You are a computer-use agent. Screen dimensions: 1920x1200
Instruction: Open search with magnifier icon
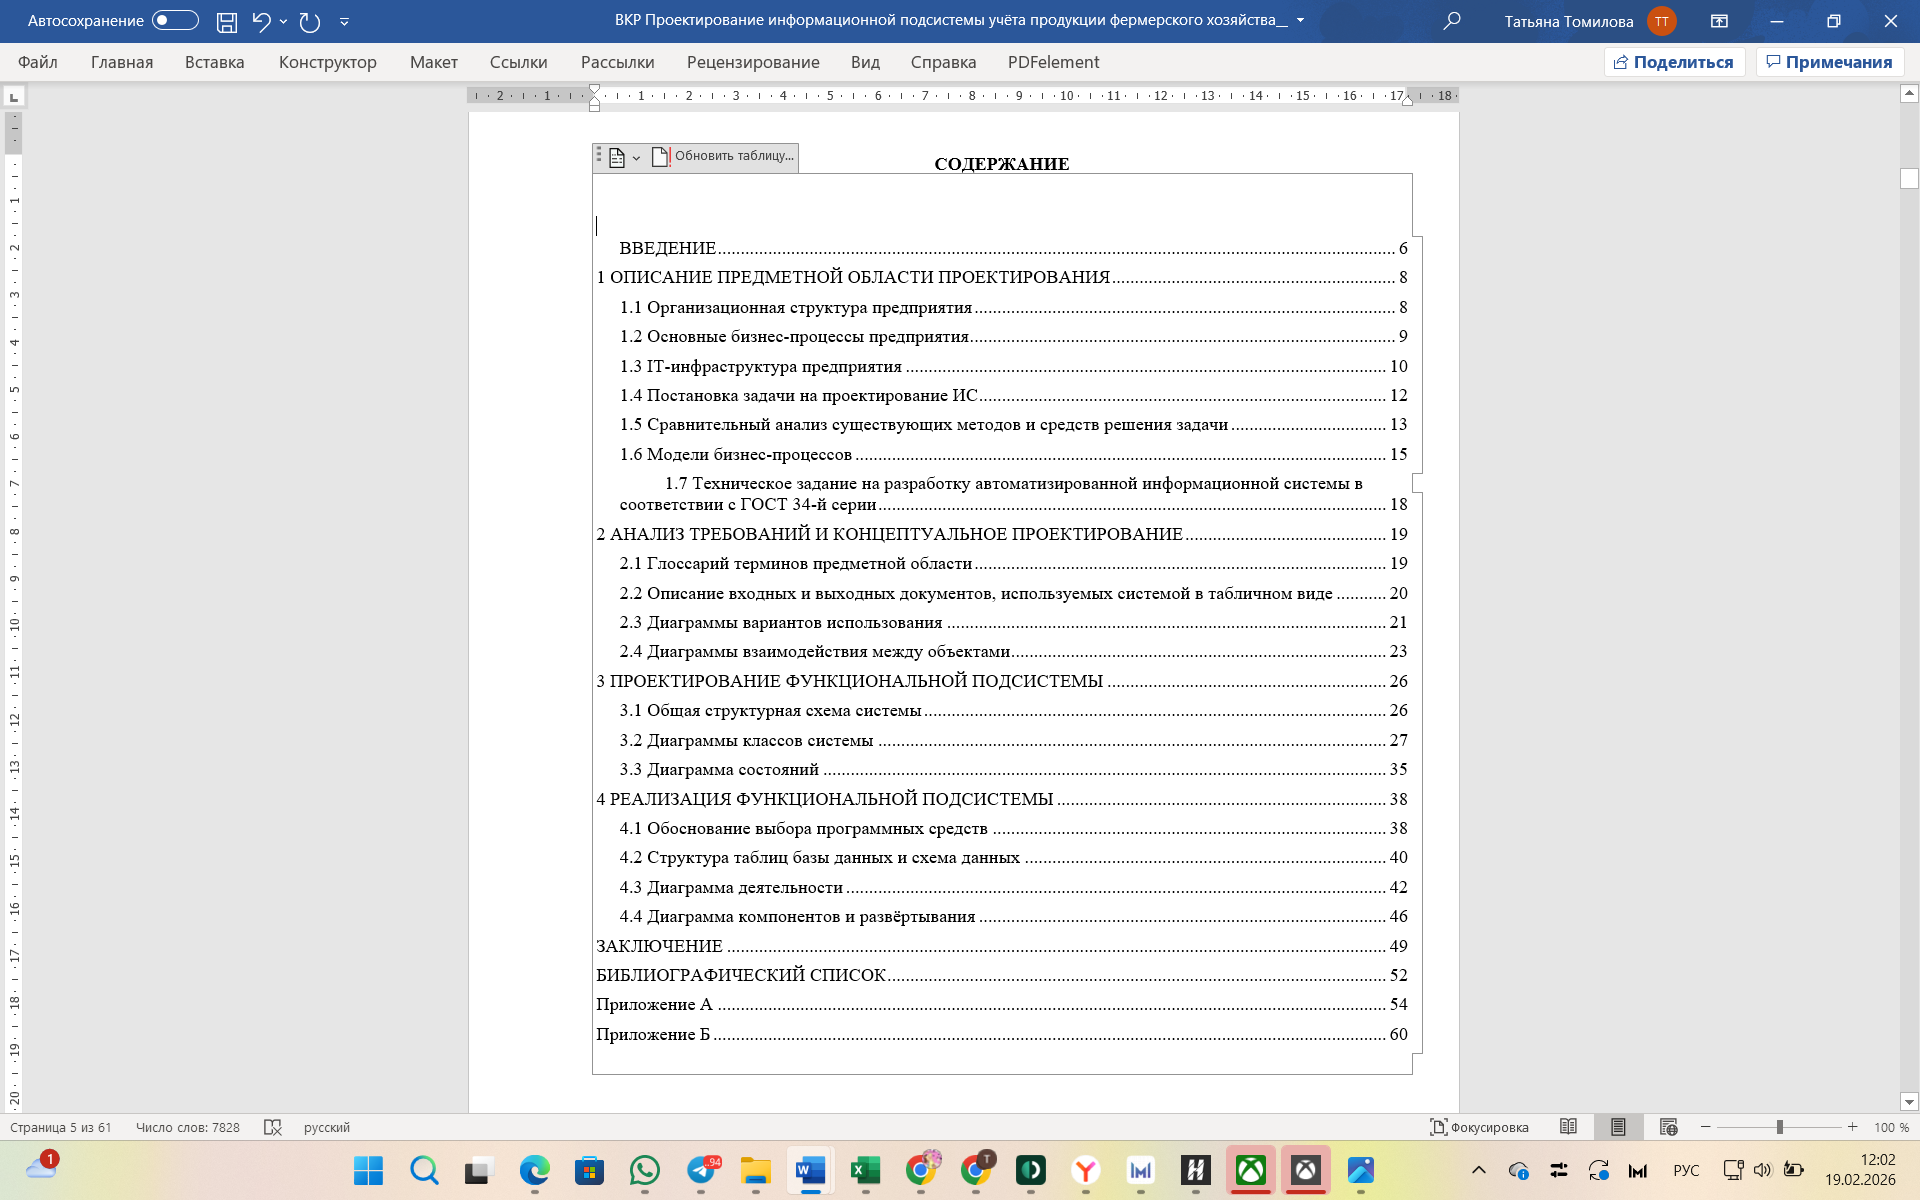(1452, 21)
